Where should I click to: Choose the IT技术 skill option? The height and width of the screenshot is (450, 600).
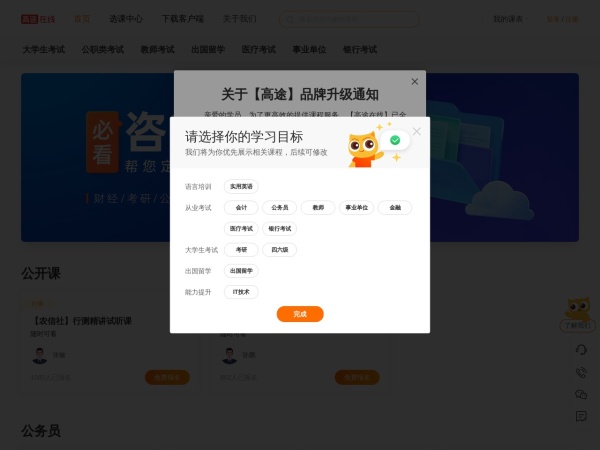(241, 292)
